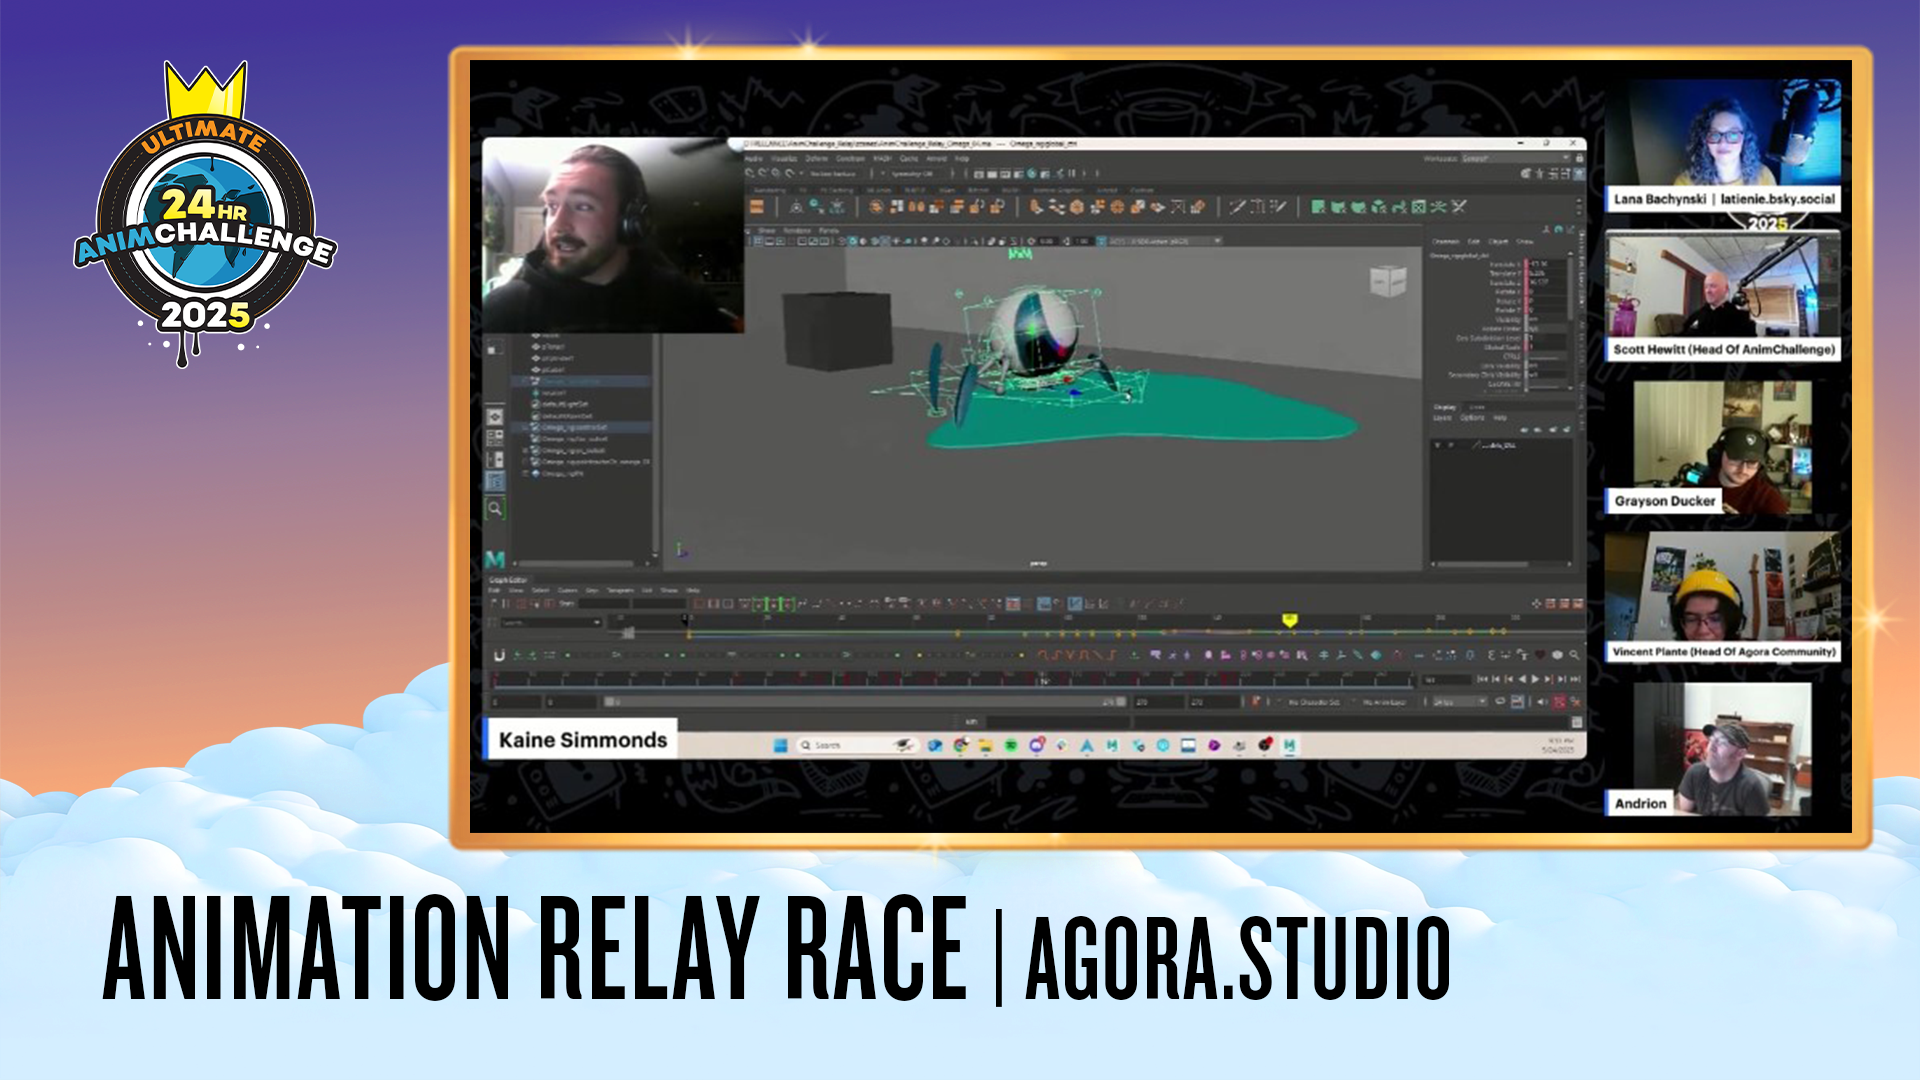Click the go-to-start playback button
1920x1080 pixels.
1482,679
